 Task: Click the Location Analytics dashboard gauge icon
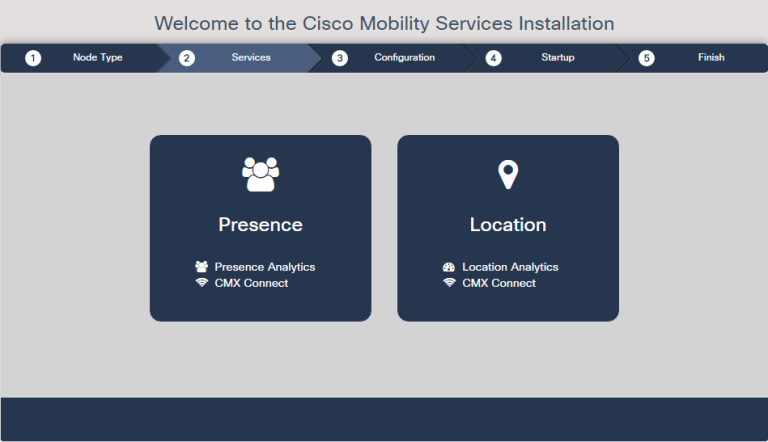449,267
